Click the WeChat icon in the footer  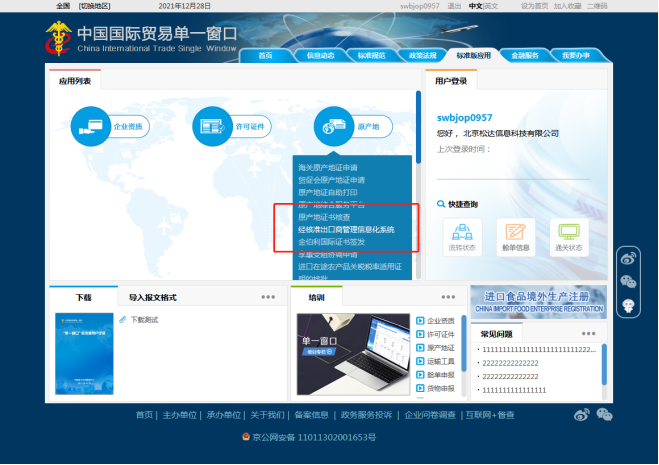pos(604,415)
